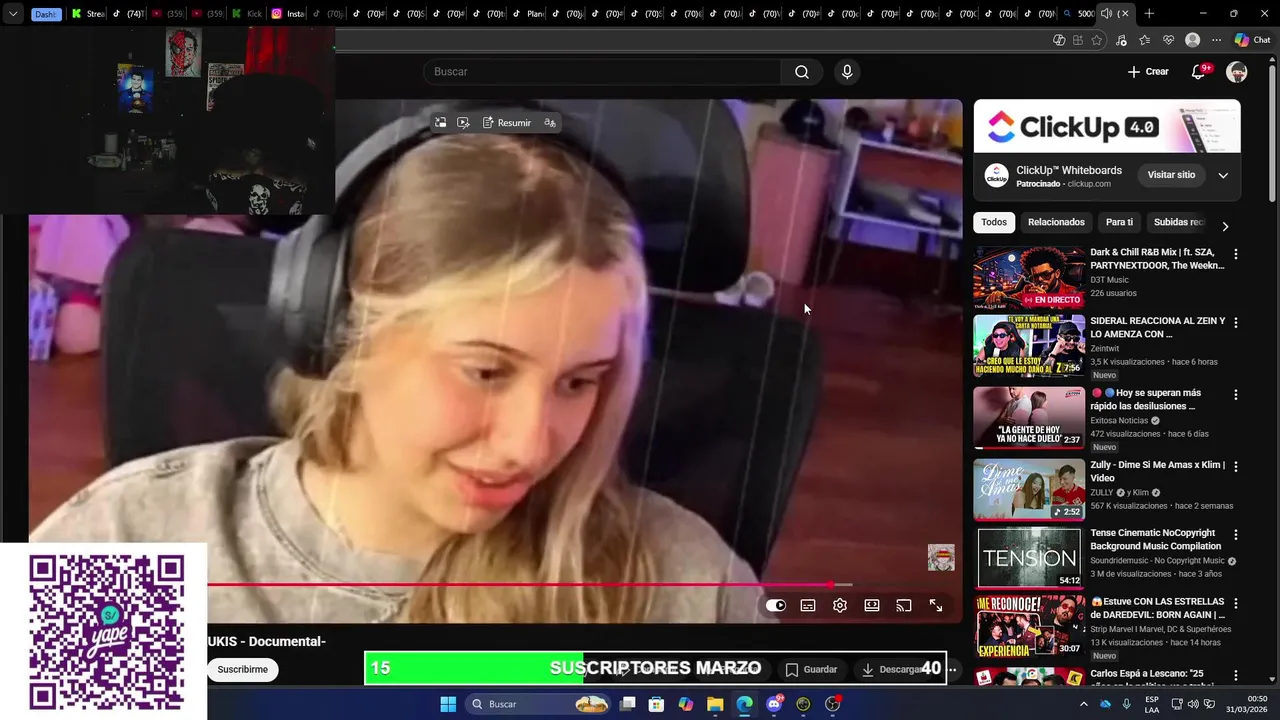
Task: Select the Relacionados filter chip
Action: tap(1056, 222)
